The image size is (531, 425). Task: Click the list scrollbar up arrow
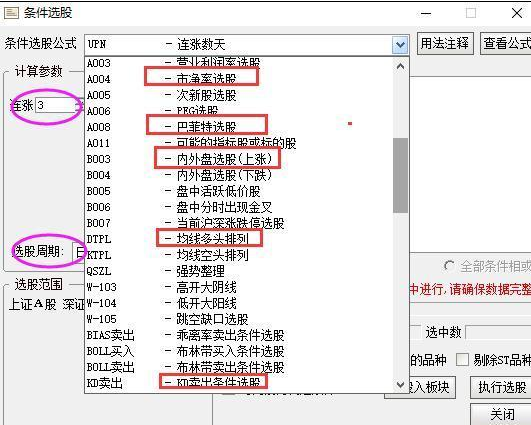pyautogui.click(x=400, y=66)
